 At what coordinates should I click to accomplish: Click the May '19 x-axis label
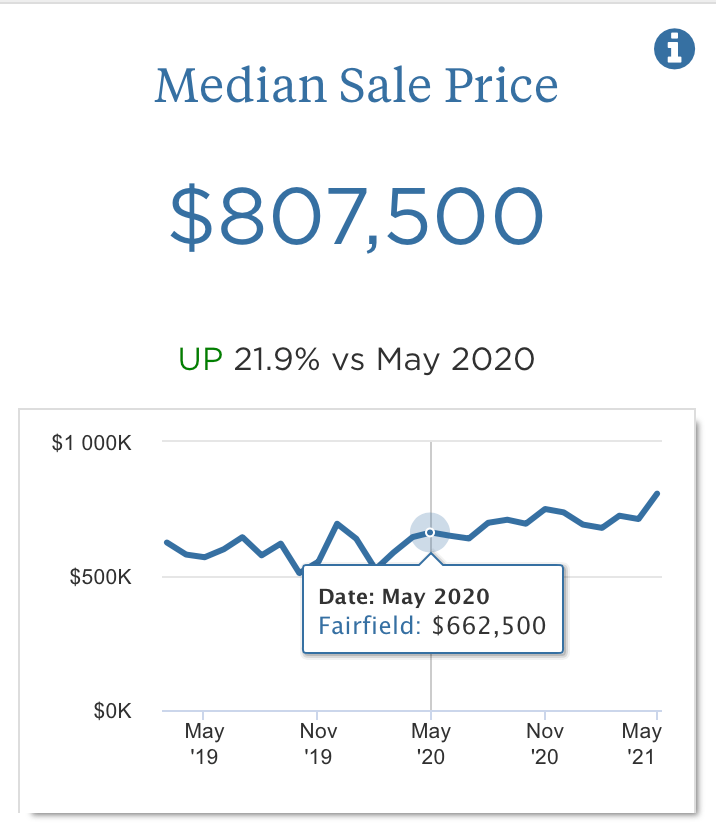(204, 744)
